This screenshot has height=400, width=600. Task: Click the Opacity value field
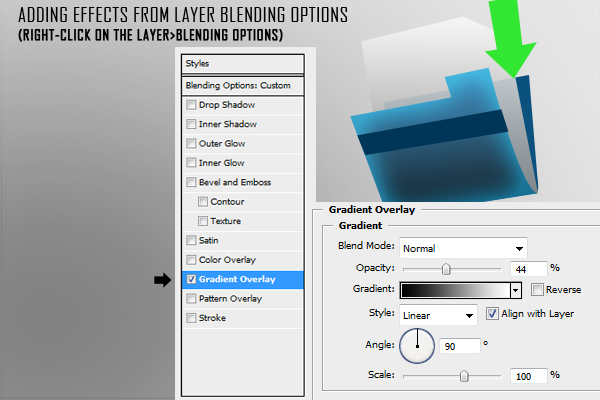pos(527,269)
